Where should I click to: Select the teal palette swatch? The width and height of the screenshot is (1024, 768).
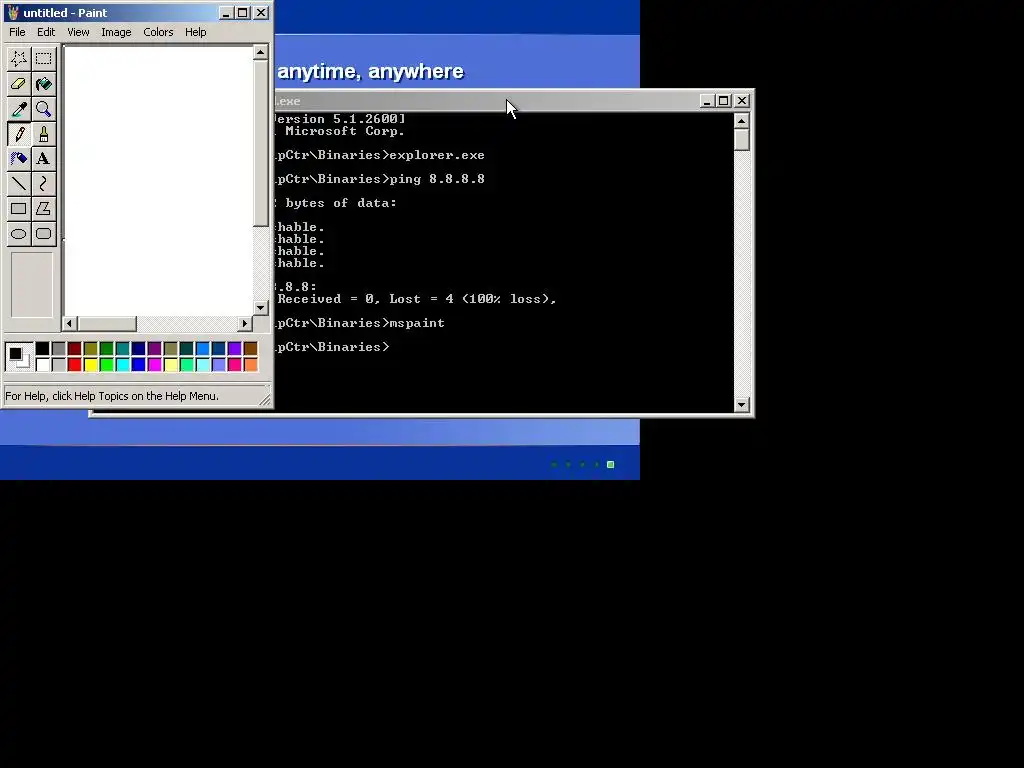tap(122, 348)
